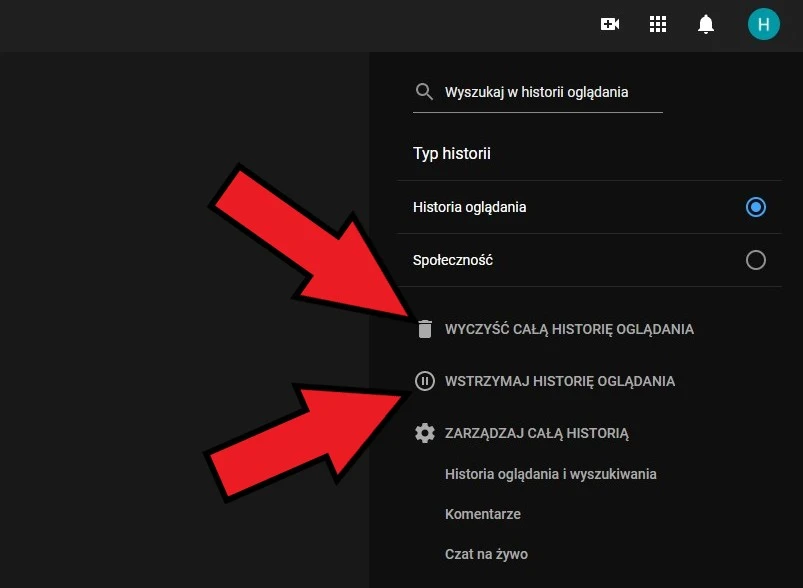This screenshot has height=588, width=803.
Task: Open the account avatar H menu
Action: 763,24
